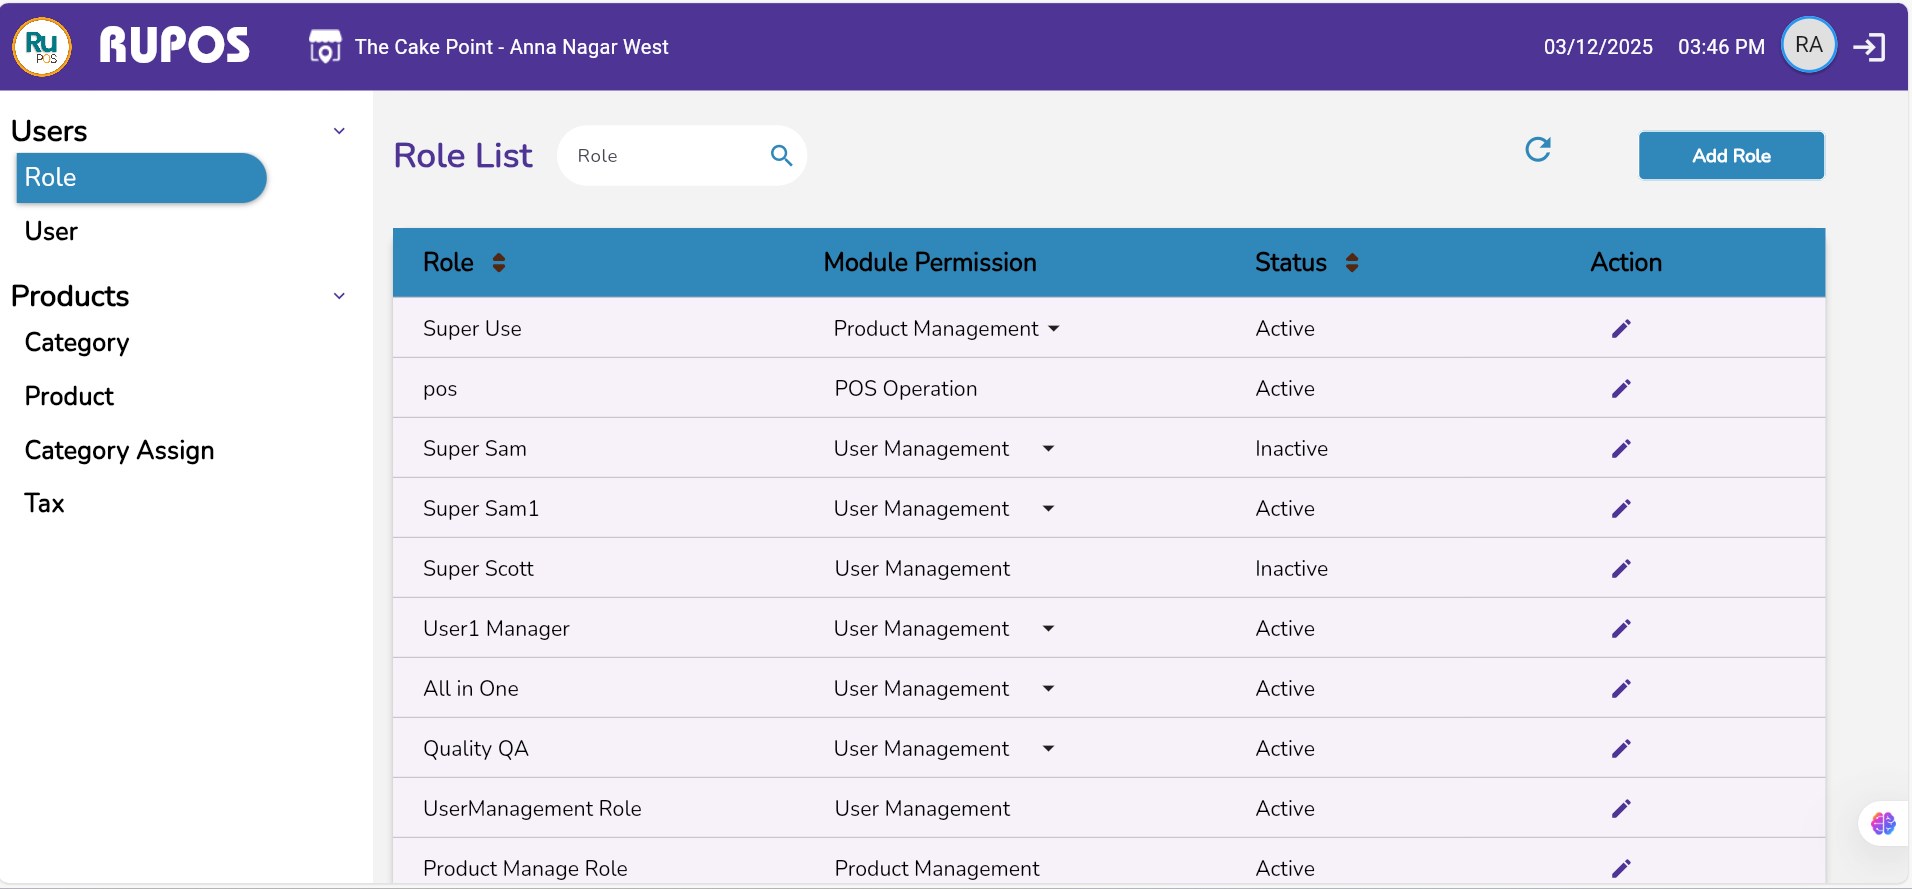Screen dimensions: 1912x889
Task: Click edit pencil for Super Scott
Action: pos(1621,569)
